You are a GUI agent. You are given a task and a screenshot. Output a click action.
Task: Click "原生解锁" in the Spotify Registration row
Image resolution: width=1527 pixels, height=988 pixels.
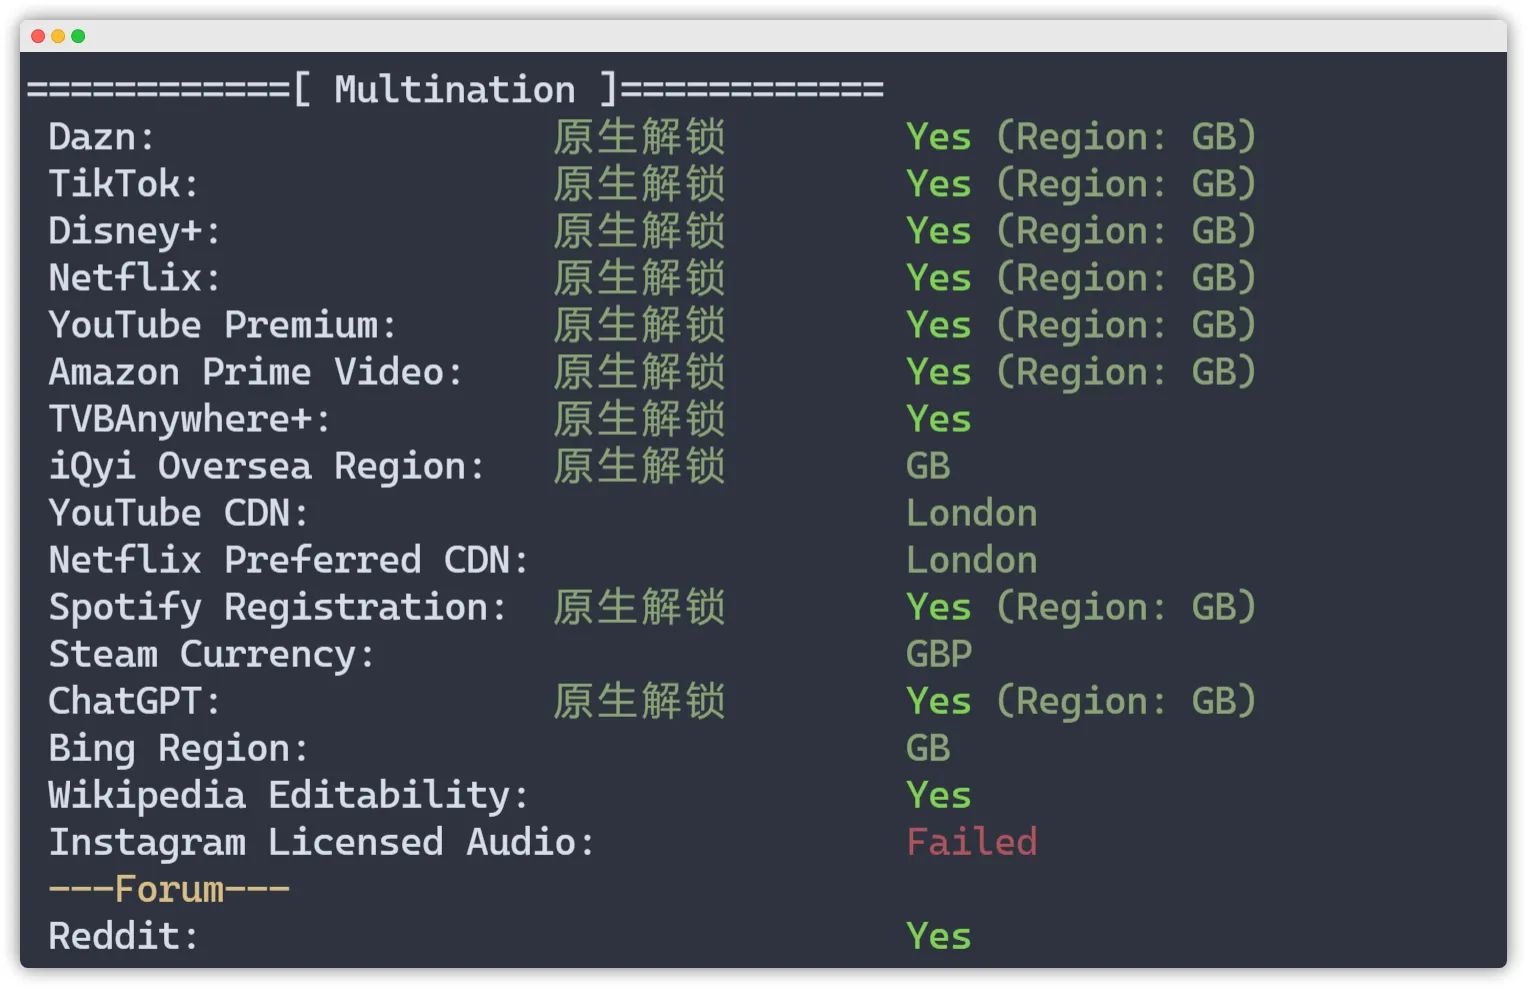pos(640,607)
